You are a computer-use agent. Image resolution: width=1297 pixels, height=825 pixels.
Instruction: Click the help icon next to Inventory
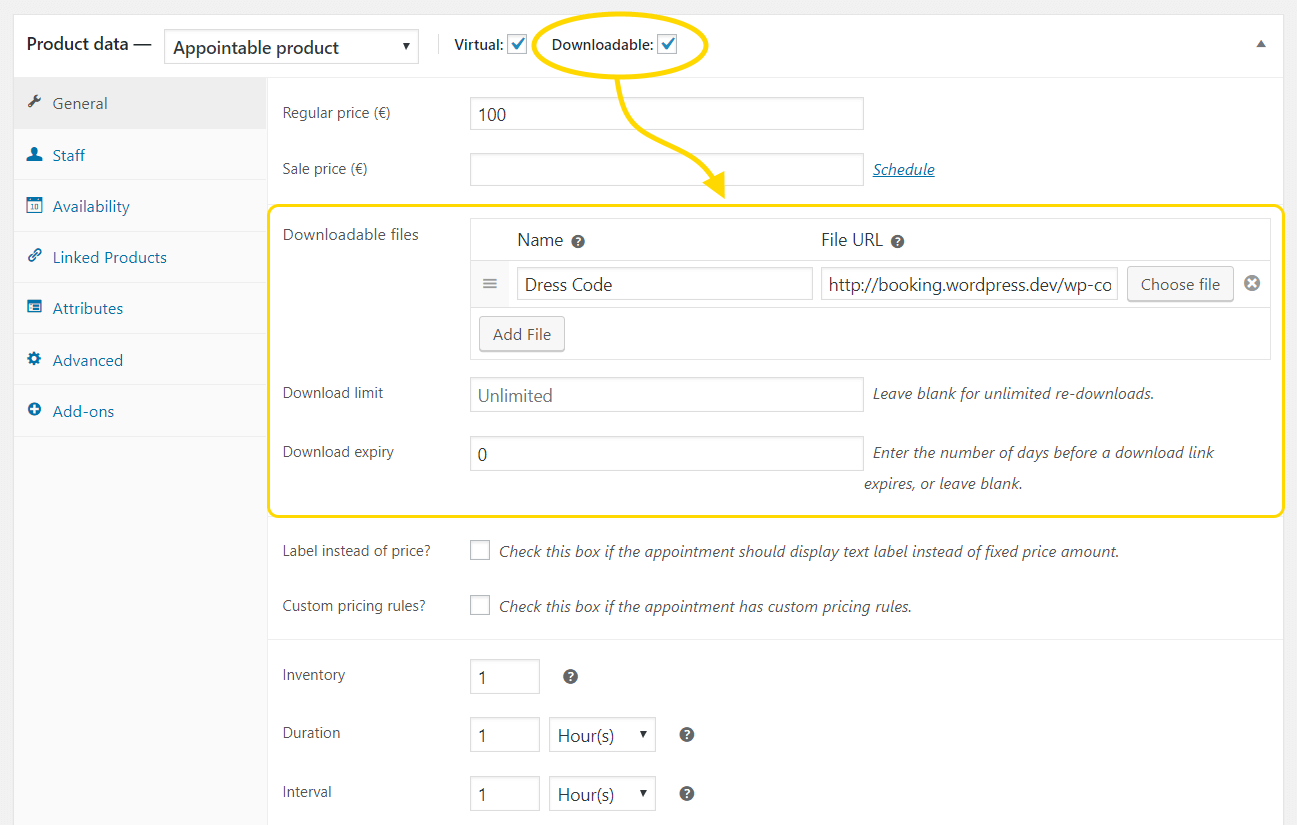tap(571, 676)
